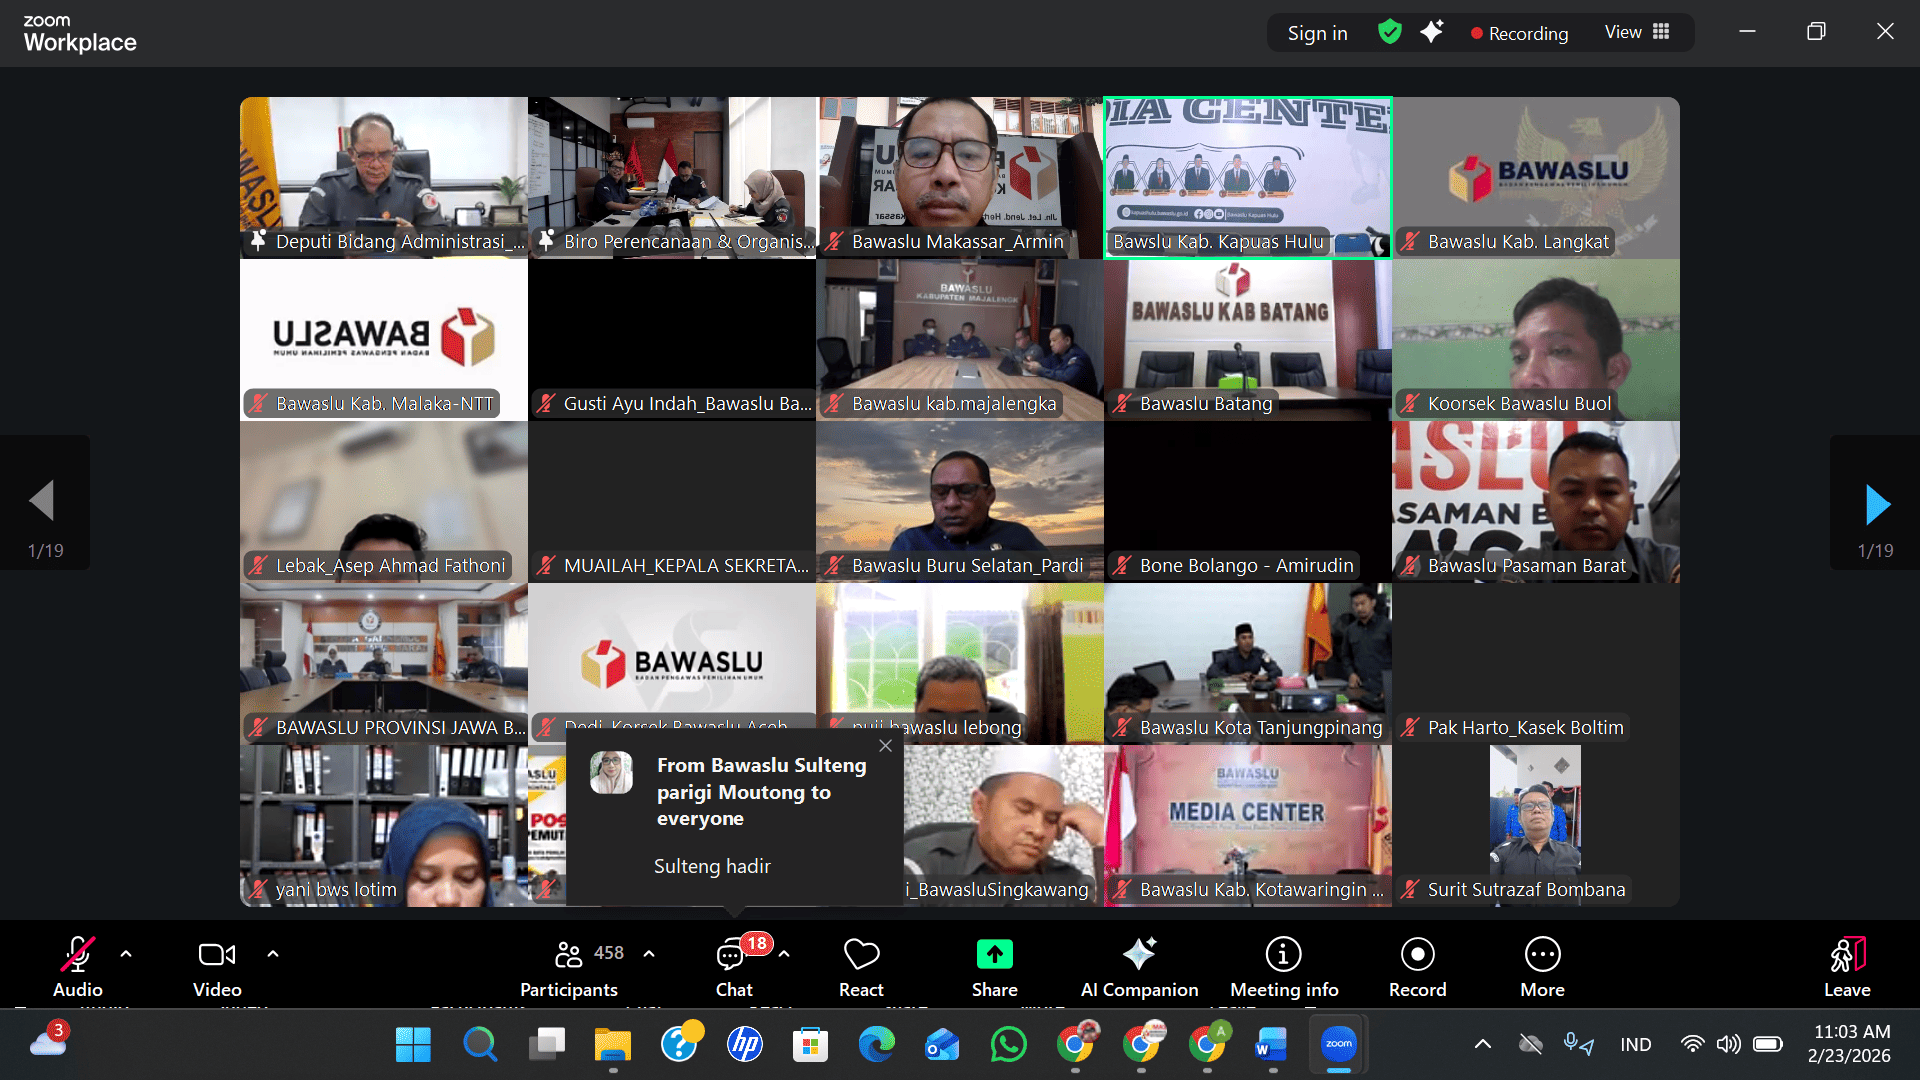Show hidden system tray icons

1482,1045
